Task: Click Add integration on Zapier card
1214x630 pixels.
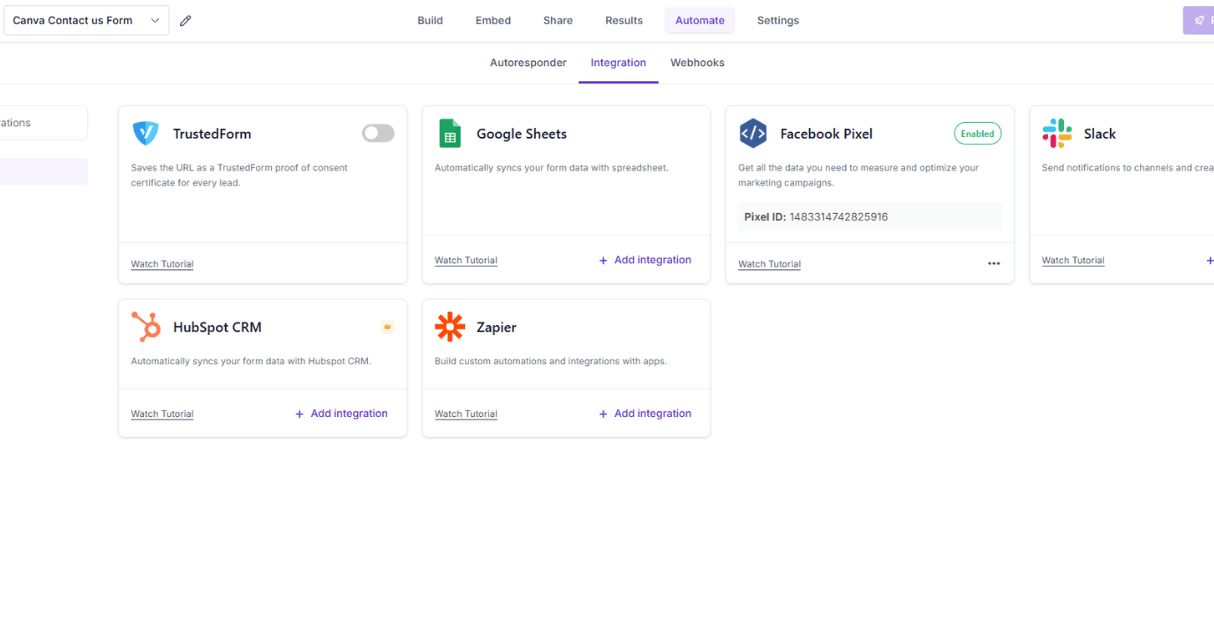Action: pos(645,414)
